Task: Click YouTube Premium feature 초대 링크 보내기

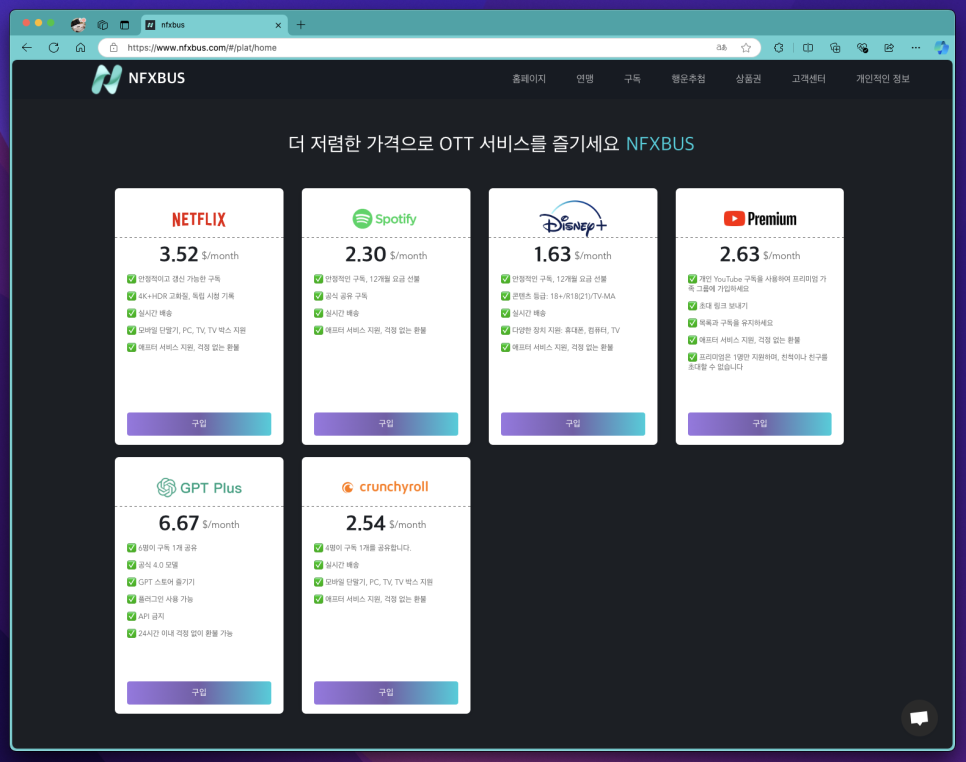Action: click(718, 306)
